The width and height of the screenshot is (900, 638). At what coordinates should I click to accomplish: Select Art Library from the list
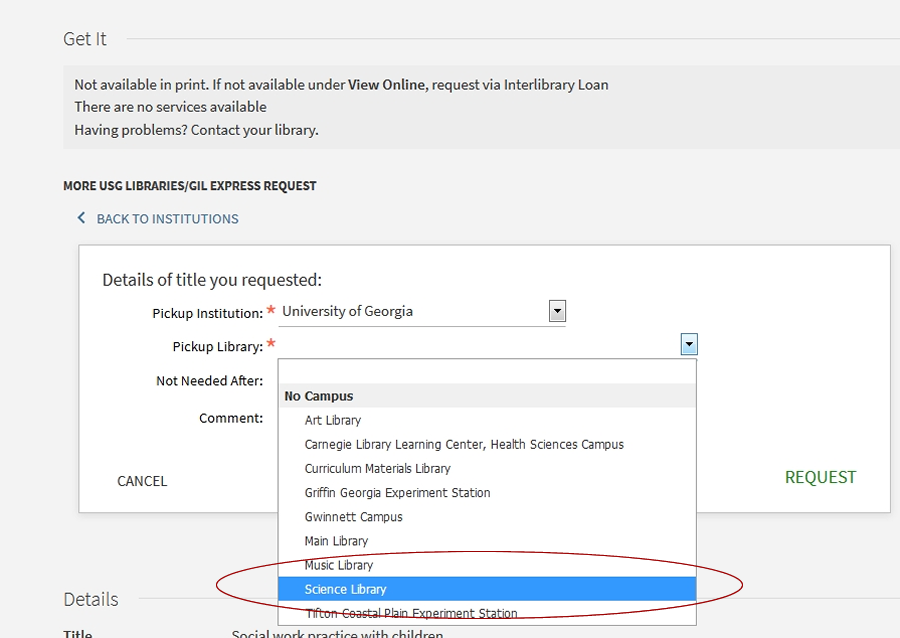coord(333,420)
